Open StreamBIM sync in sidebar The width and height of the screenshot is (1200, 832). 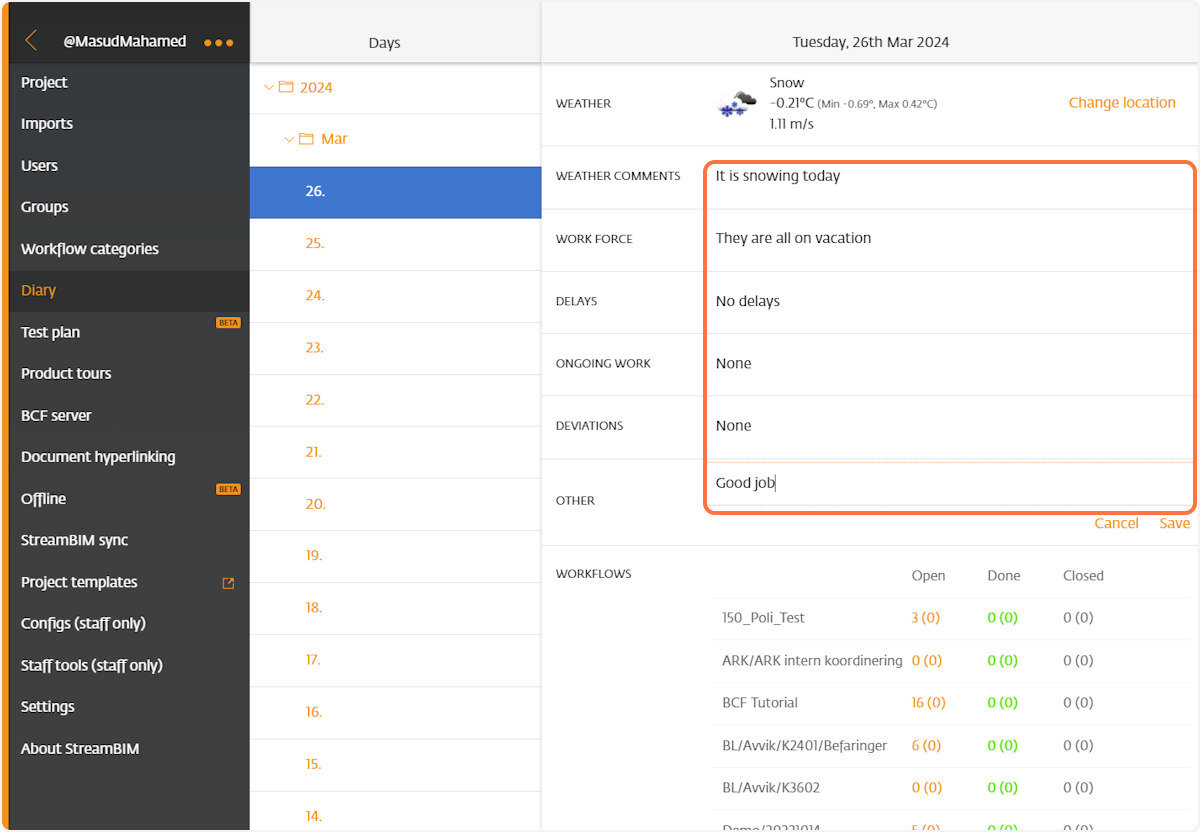[x=129, y=540]
